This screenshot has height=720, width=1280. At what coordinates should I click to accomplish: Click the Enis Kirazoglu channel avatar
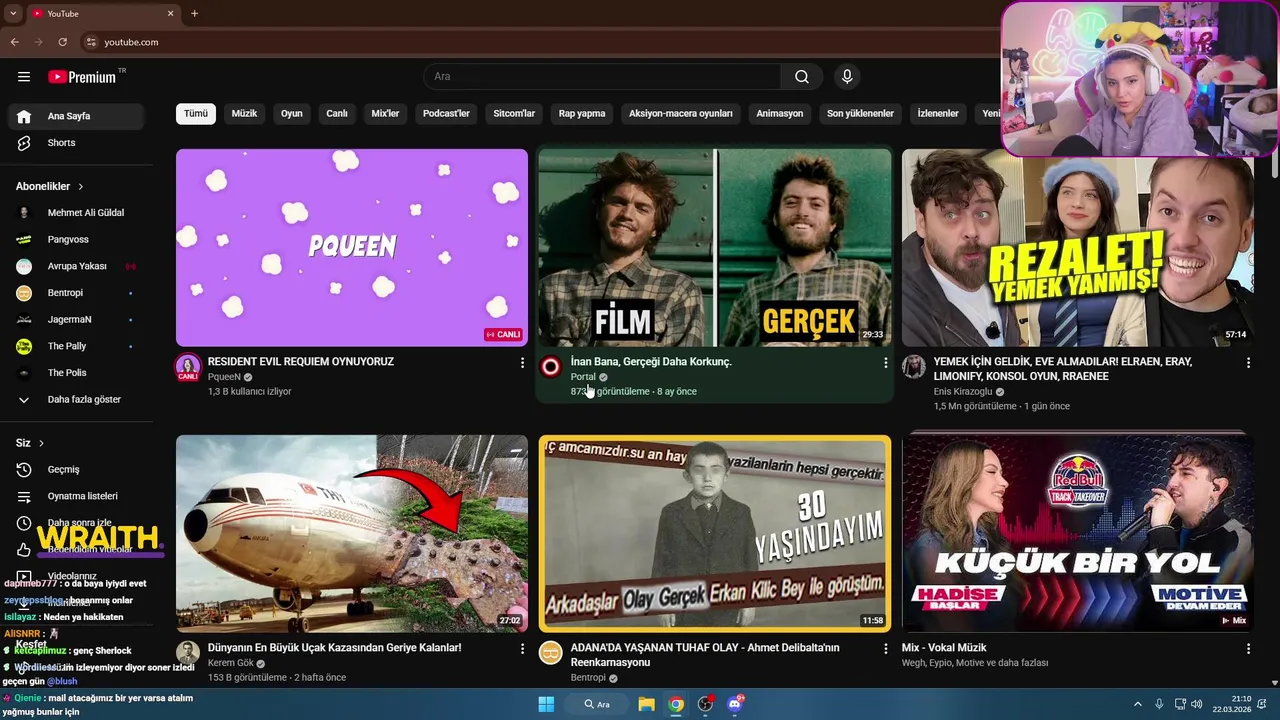click(913, 367)
